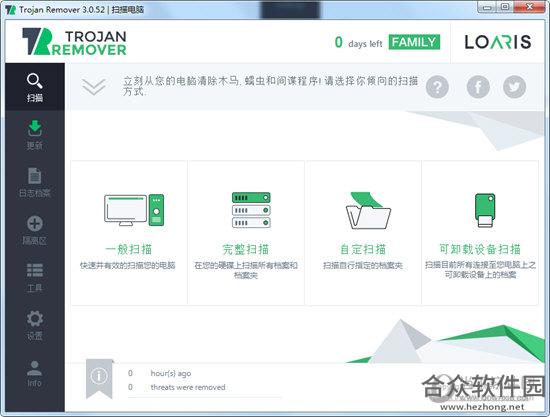Start 自定扫描 custom scan
This screenshot has width=550, height=417.
tap(363, 233)
